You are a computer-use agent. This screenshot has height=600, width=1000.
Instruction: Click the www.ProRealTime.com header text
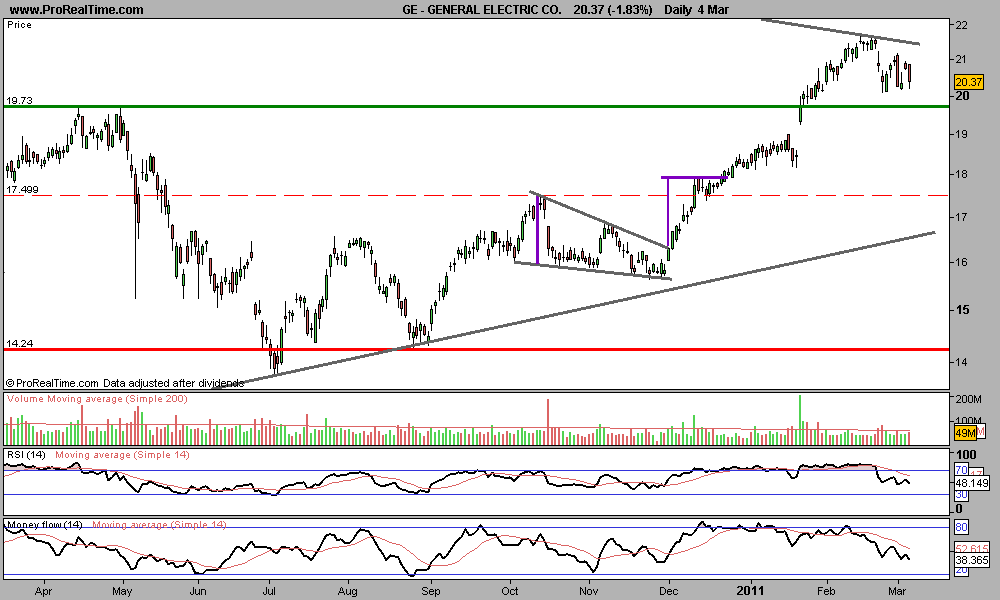coord(77,10)
